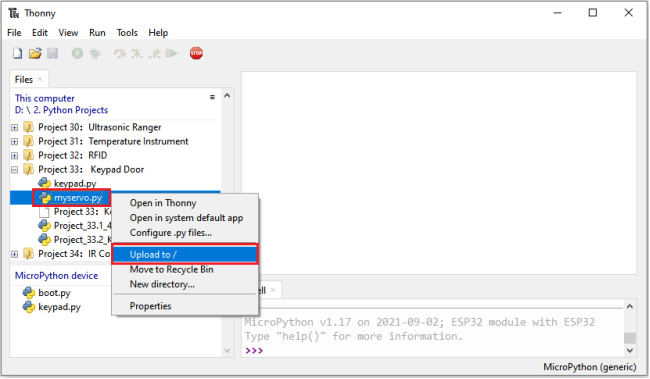Choose Configure .py files... option
Screen dimensions: 650x379
185,233
